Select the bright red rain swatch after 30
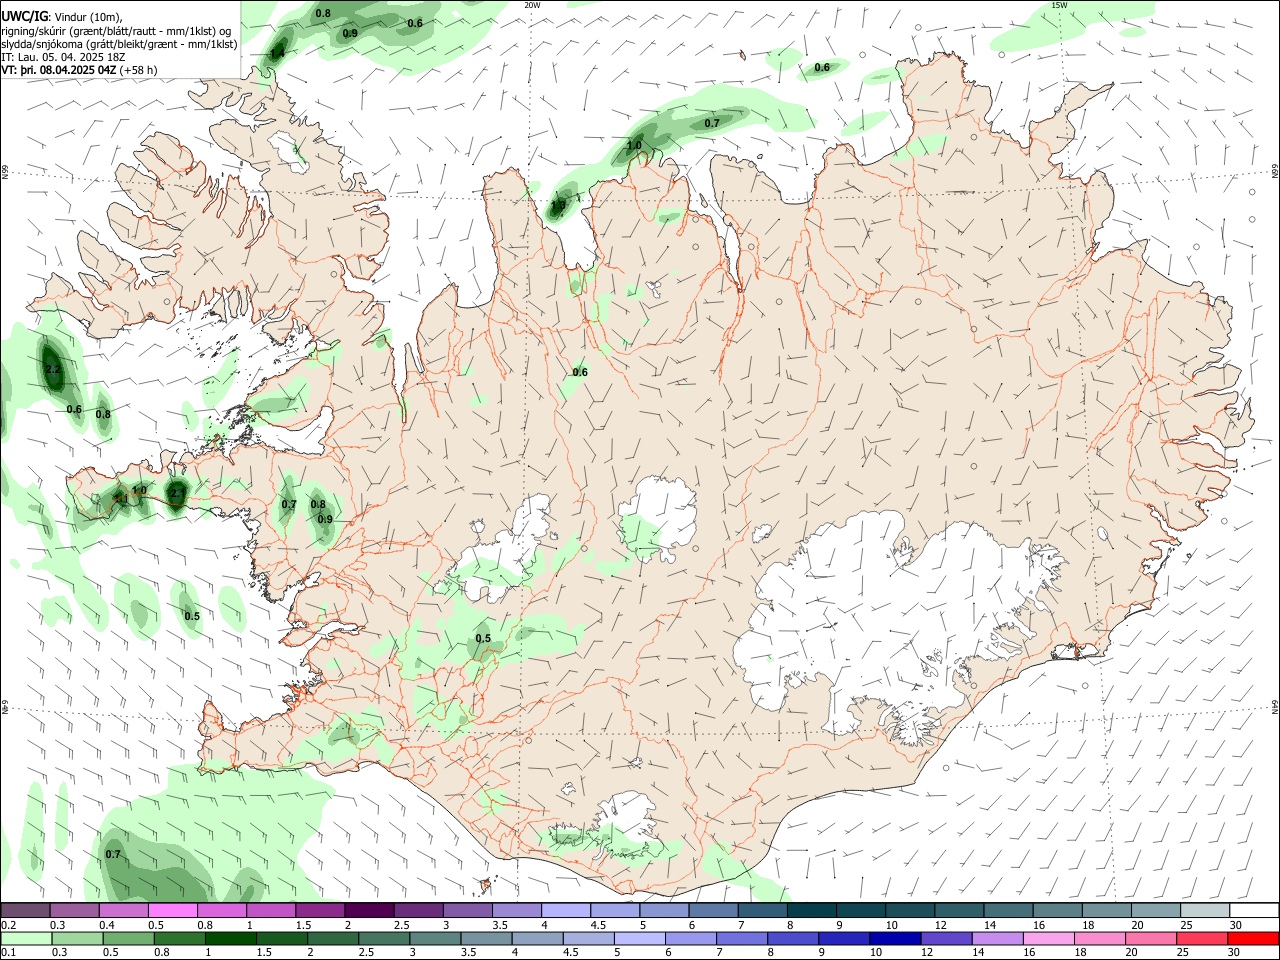 click(x=1253, y=938)
